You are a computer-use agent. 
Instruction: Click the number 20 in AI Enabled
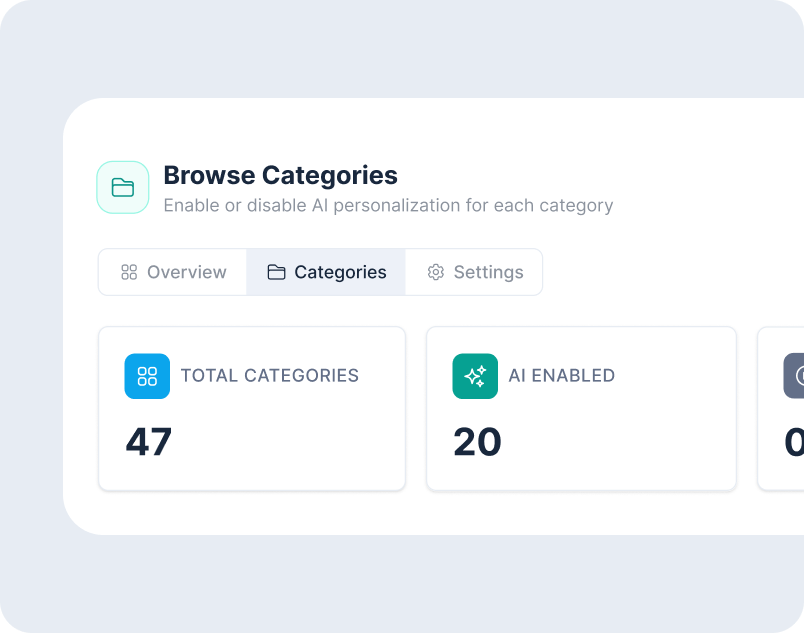477,441
